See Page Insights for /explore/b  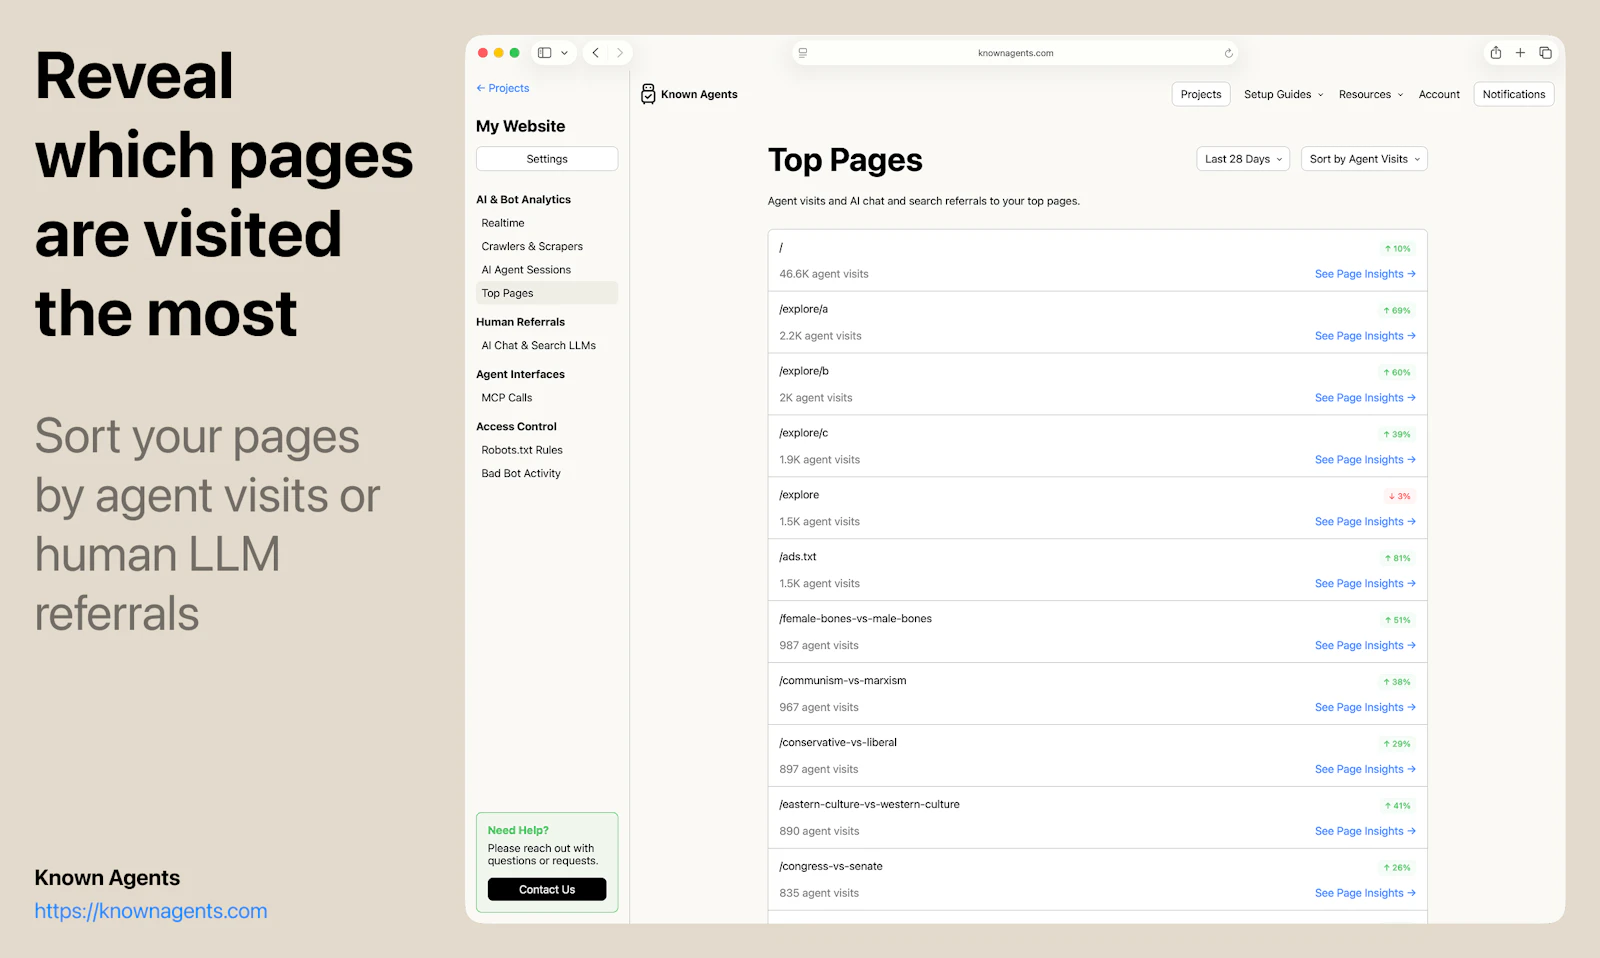(1365, 398)
